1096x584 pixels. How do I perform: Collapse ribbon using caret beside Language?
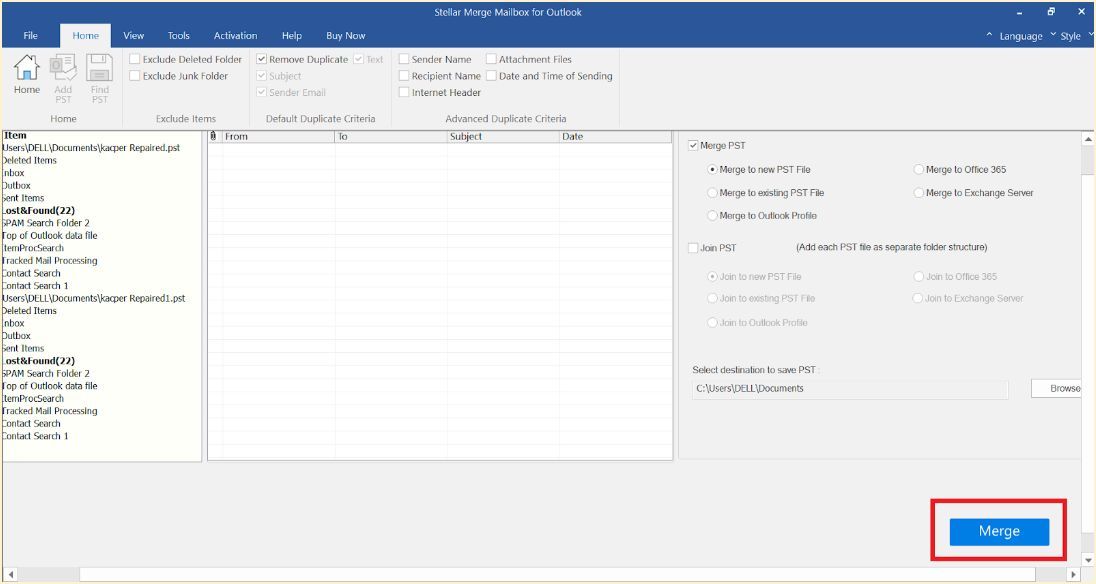point(989,35)
